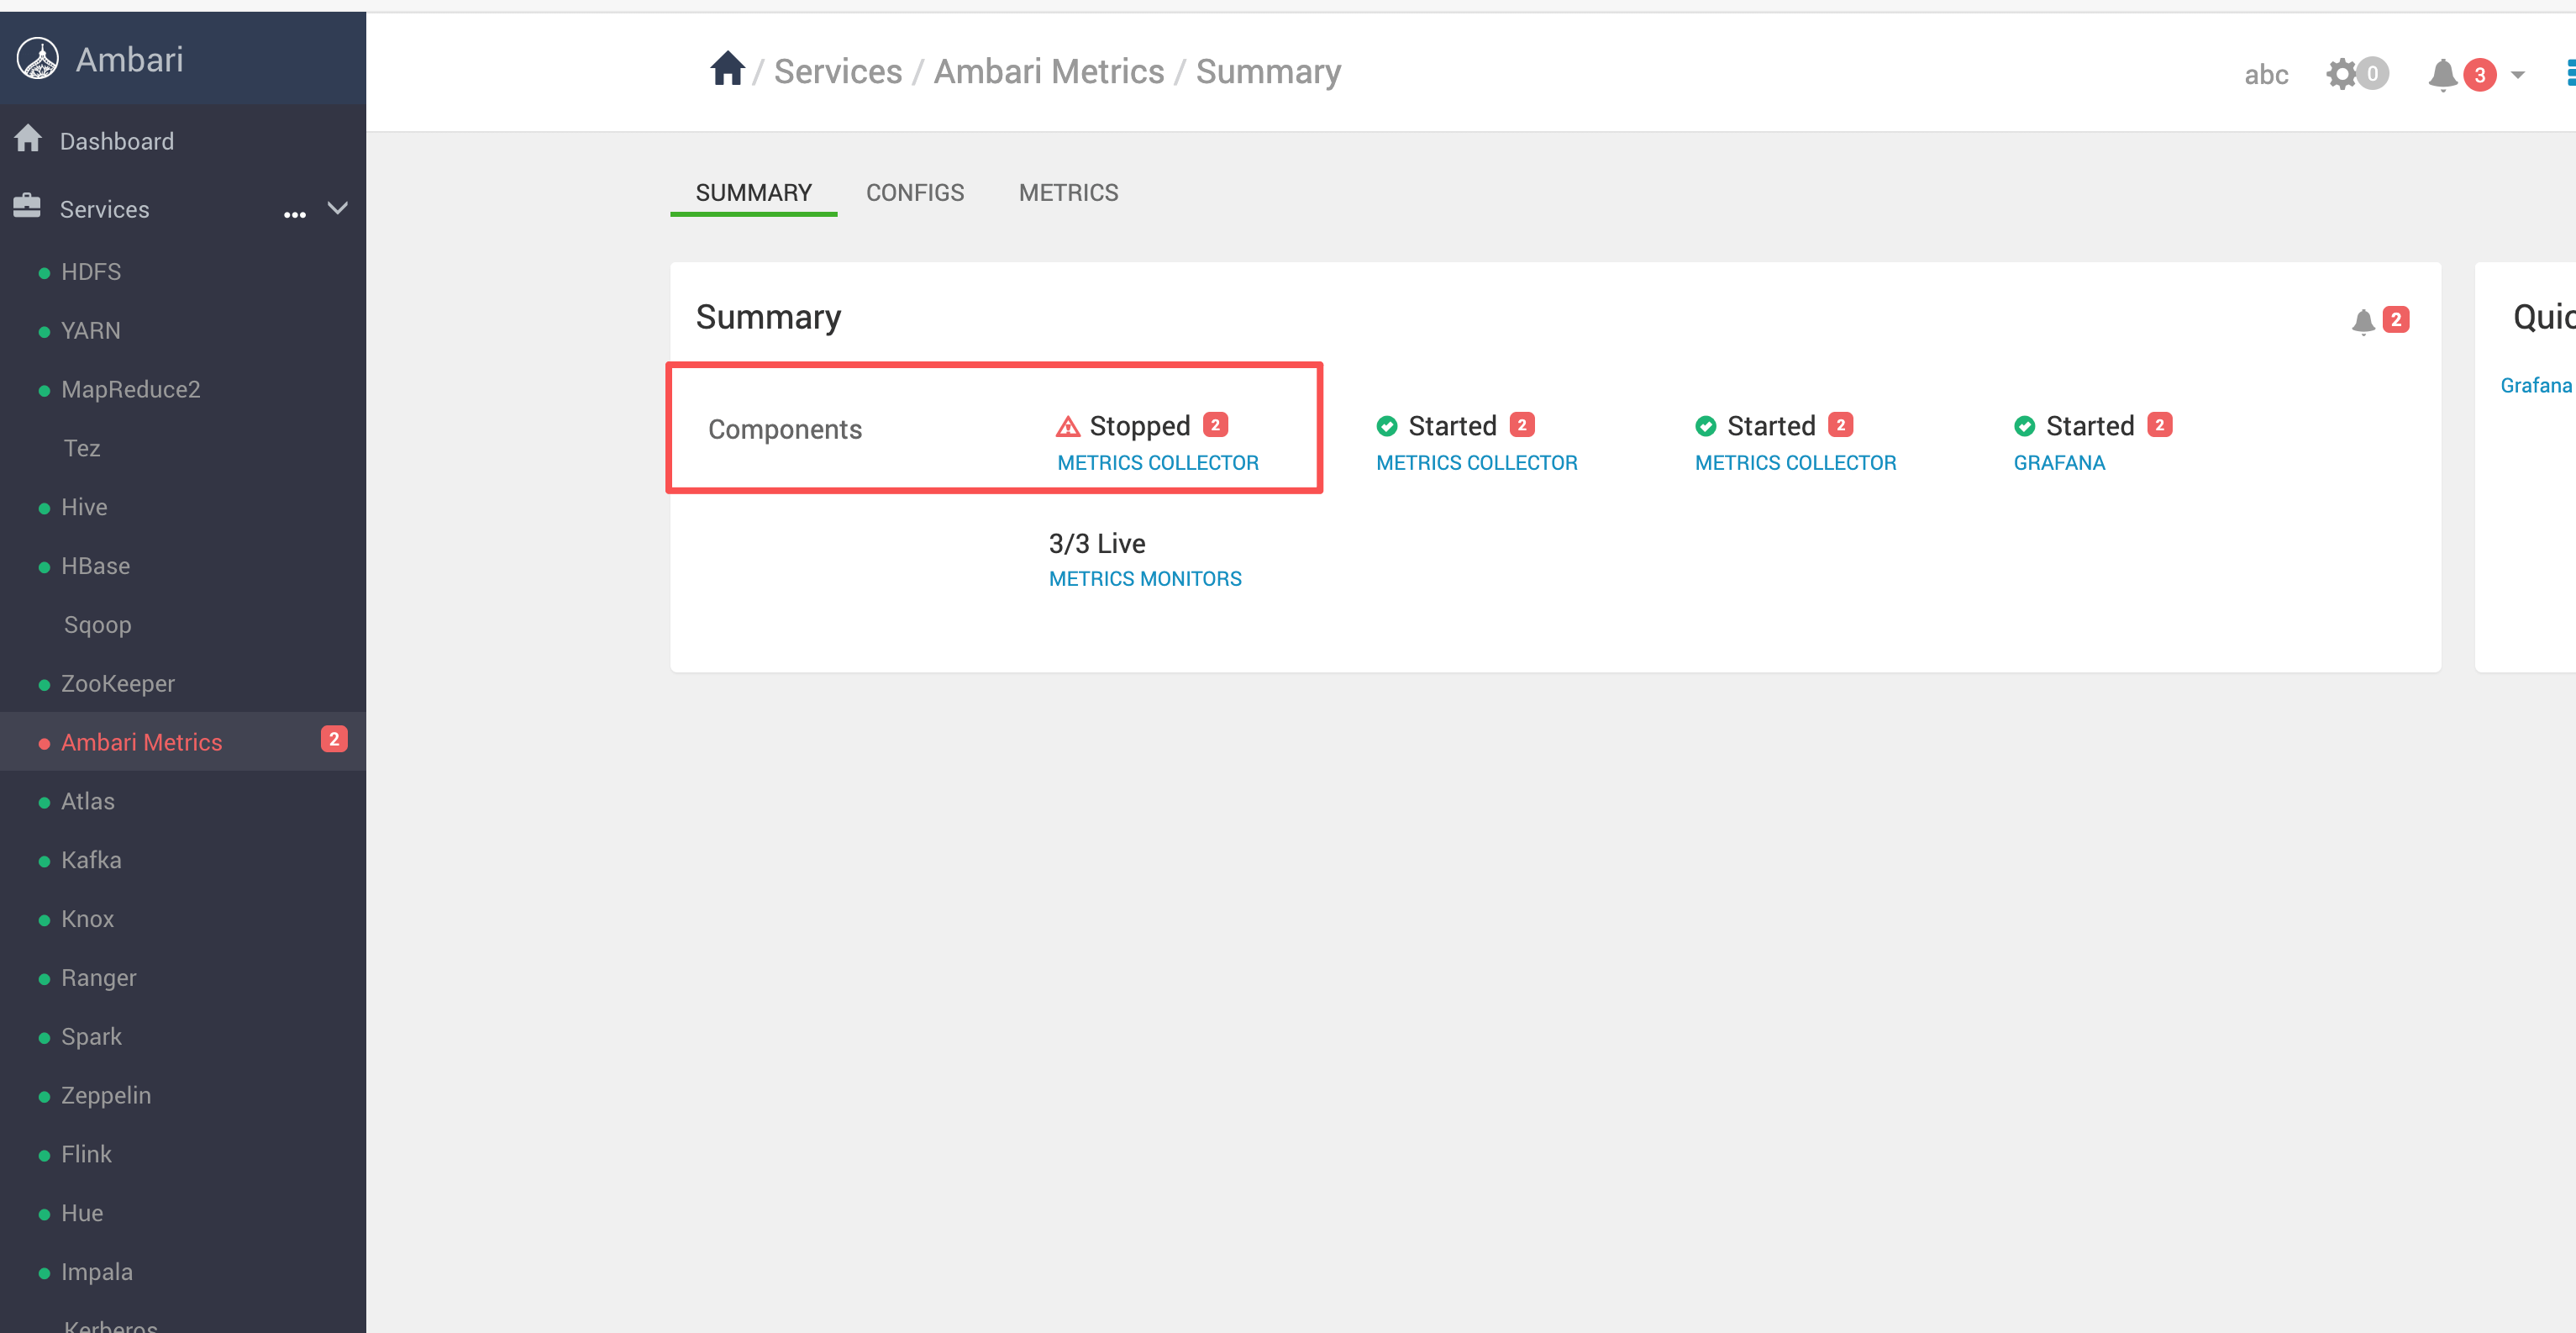The width and height of the screenshot is (2576, 1333).
Task: Click Stopped METRICS COLLECTOR link
Action: coord(1157,463)
